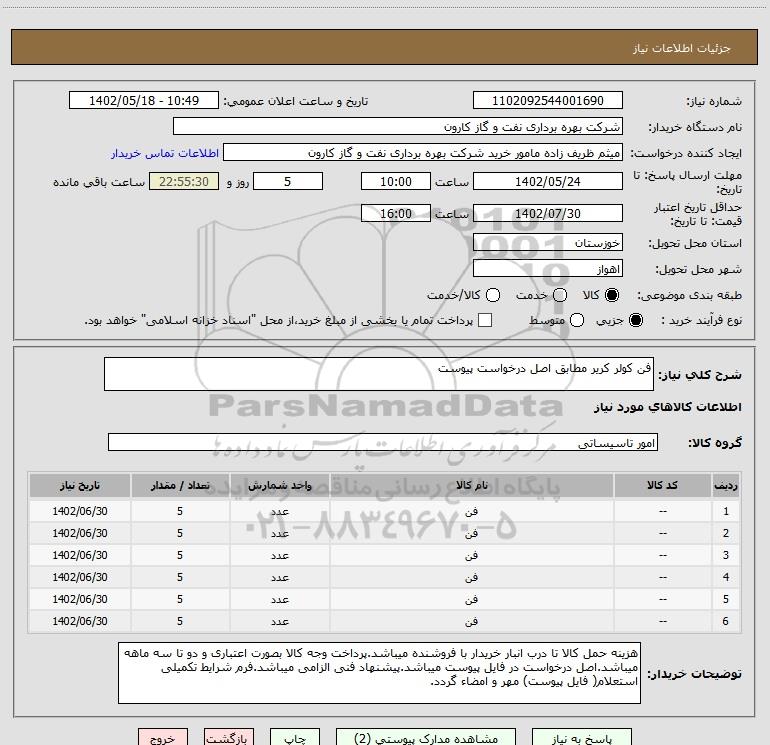Click the announcement date 1402/05/18 field

click(x=144, y=100)
